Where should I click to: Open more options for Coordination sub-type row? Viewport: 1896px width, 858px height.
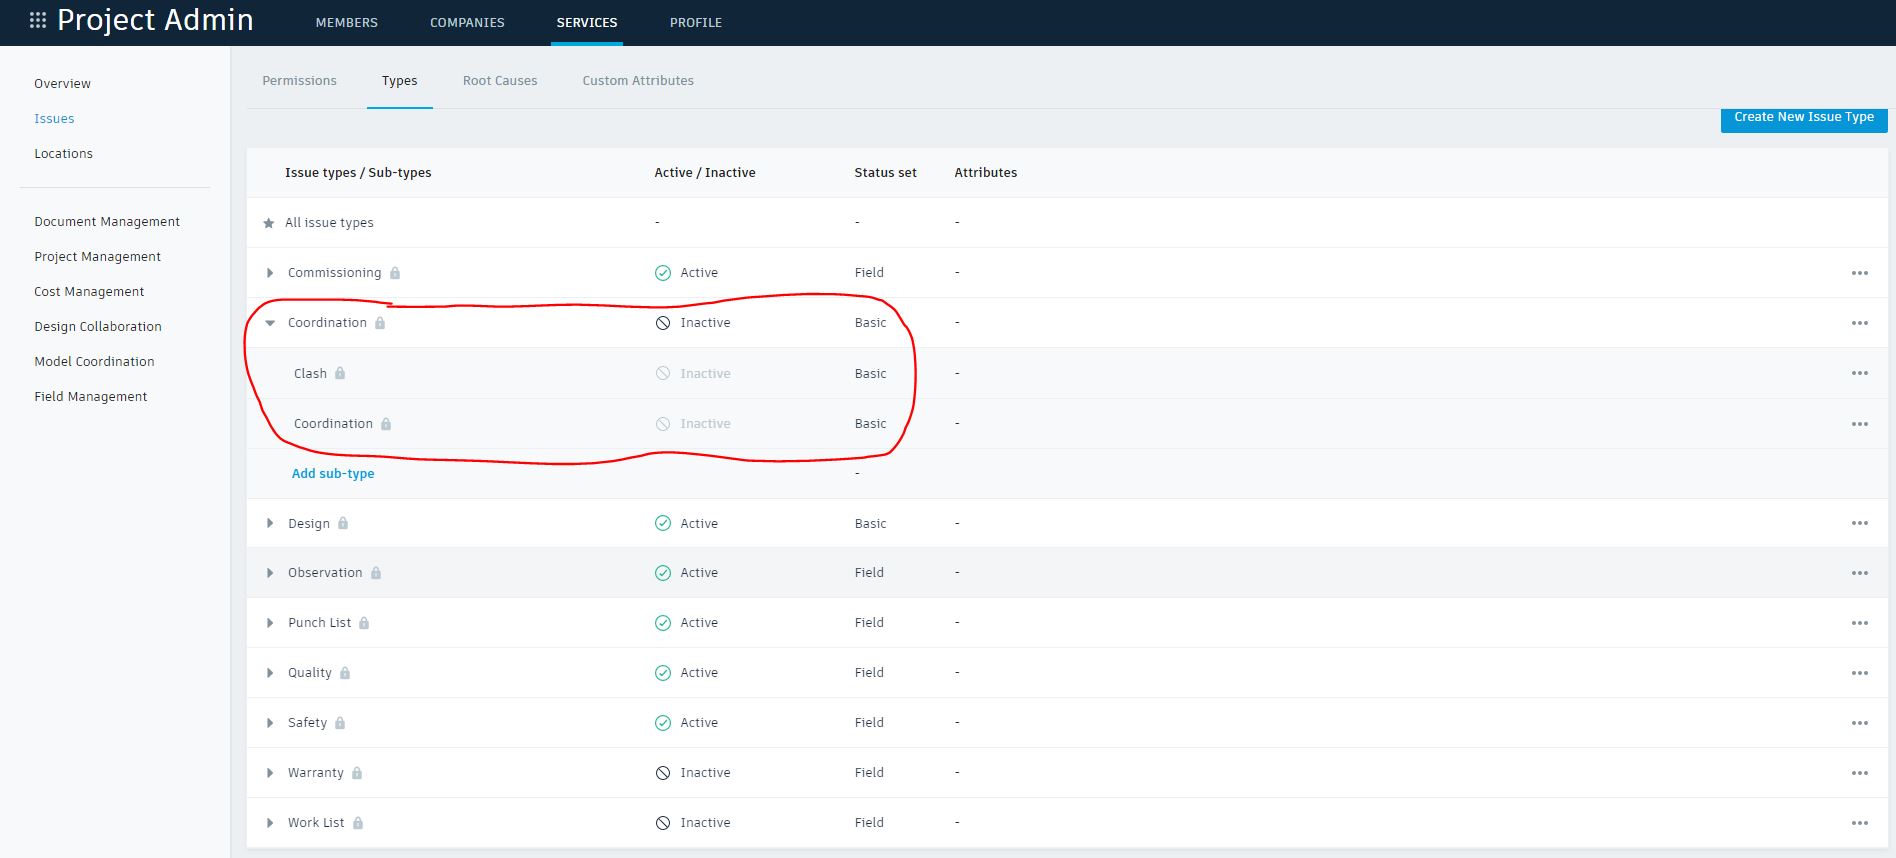[x=1859, y=424]
